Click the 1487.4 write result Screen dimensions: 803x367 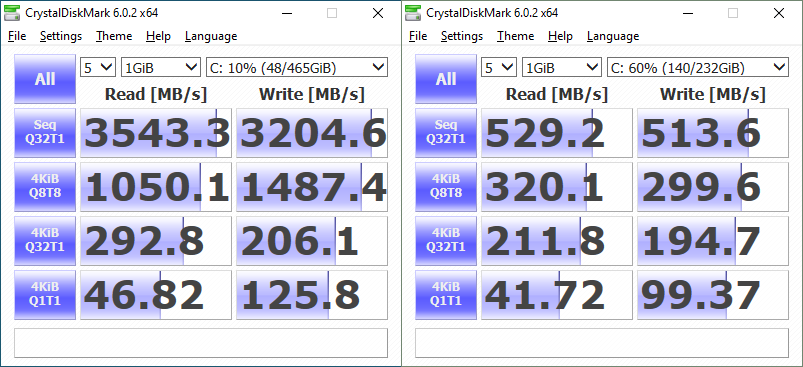tap(312, 187)
